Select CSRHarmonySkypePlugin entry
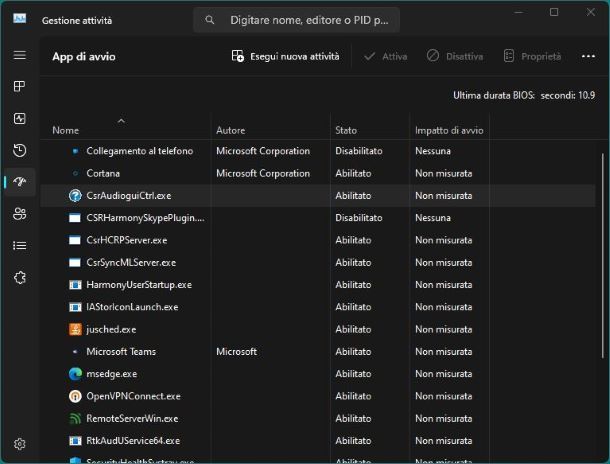 (145, 218)
